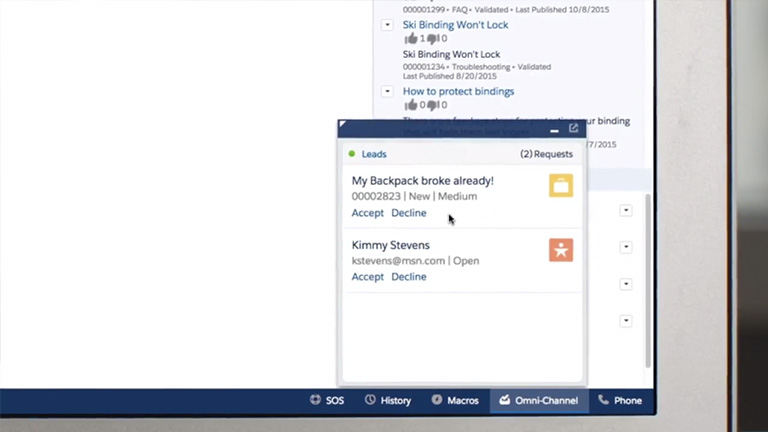
Task: Open fourth dropdown arrow right of widget
Action: pos(626,321)
